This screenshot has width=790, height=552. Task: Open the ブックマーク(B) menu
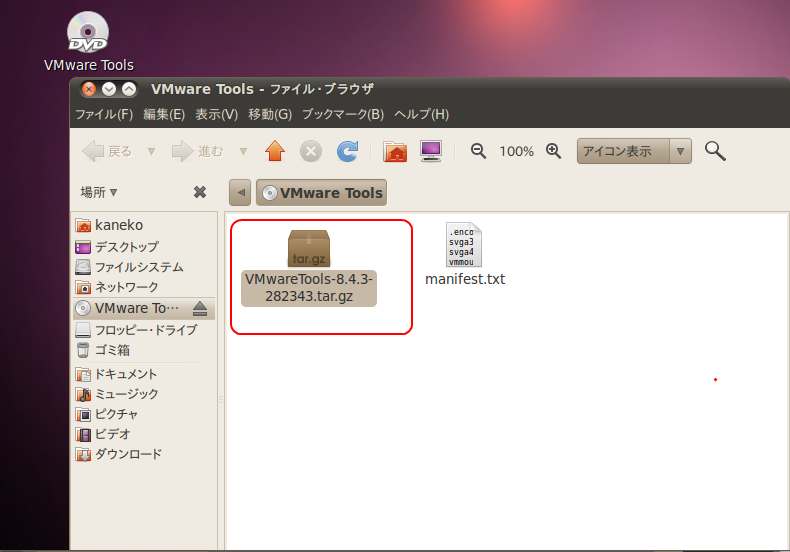342,114
